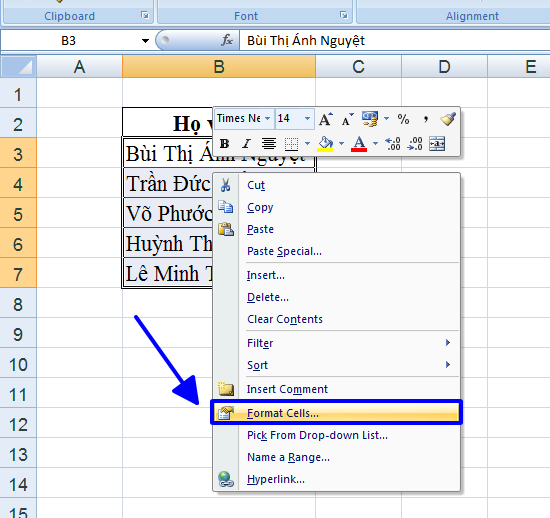Toggle Bold in the mini toolbar
The height and width of the screenshot is (518, 550).
[x=224, y=143]
